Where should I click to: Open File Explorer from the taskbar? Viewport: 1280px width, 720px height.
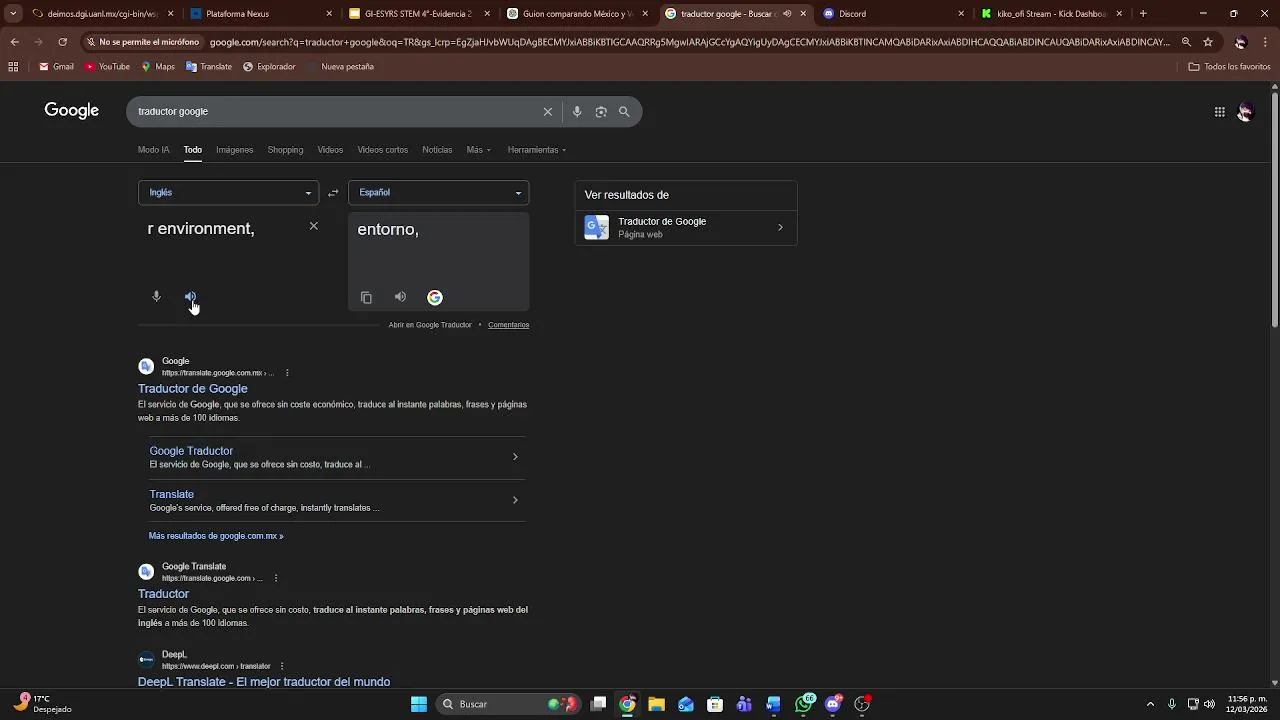[x=656, y=704]
